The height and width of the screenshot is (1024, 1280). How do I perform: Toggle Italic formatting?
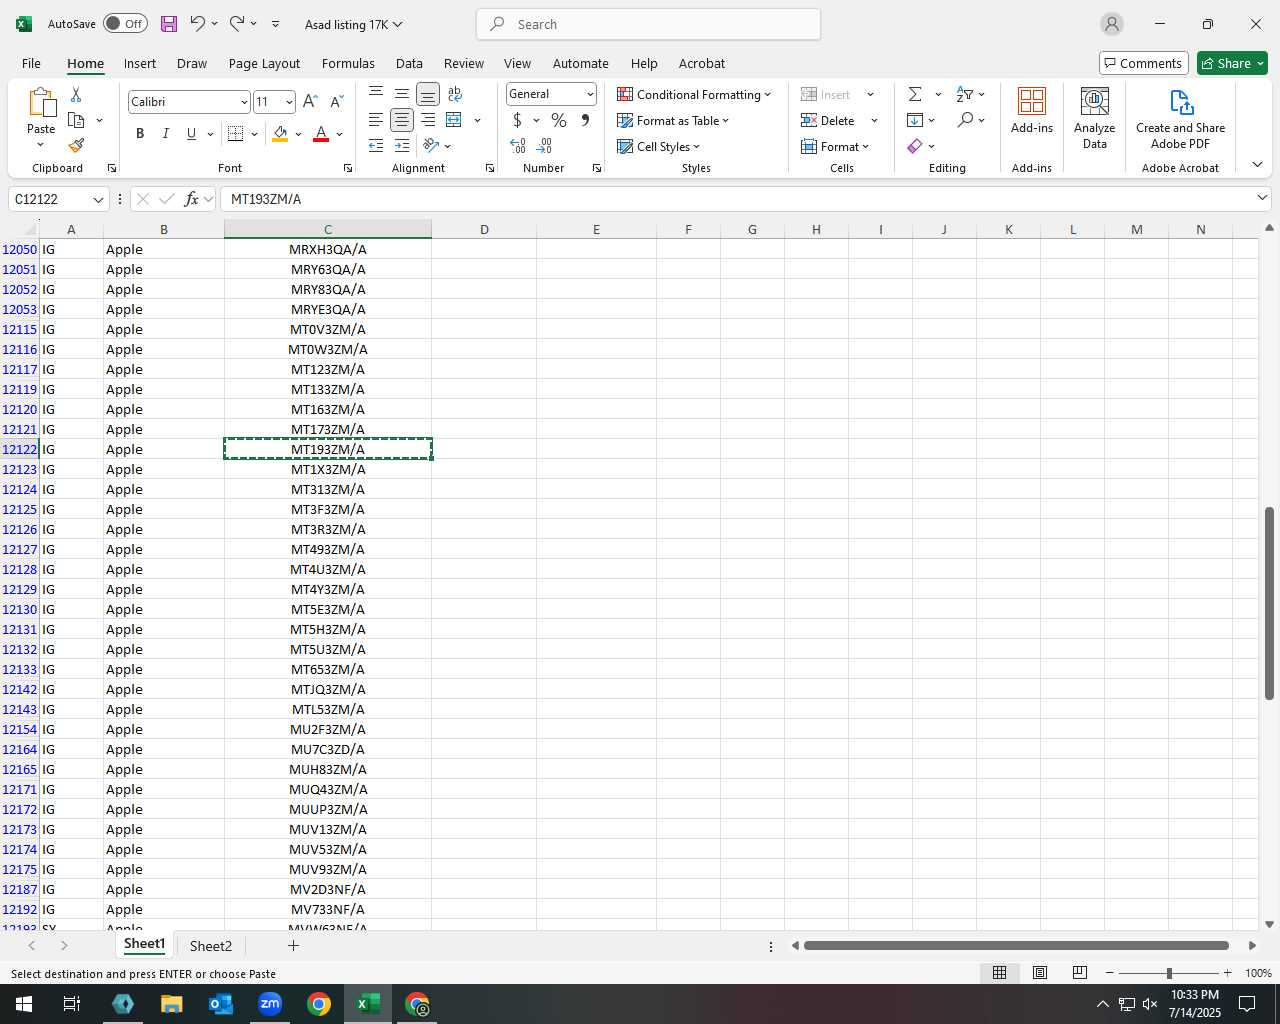[166, 134]
